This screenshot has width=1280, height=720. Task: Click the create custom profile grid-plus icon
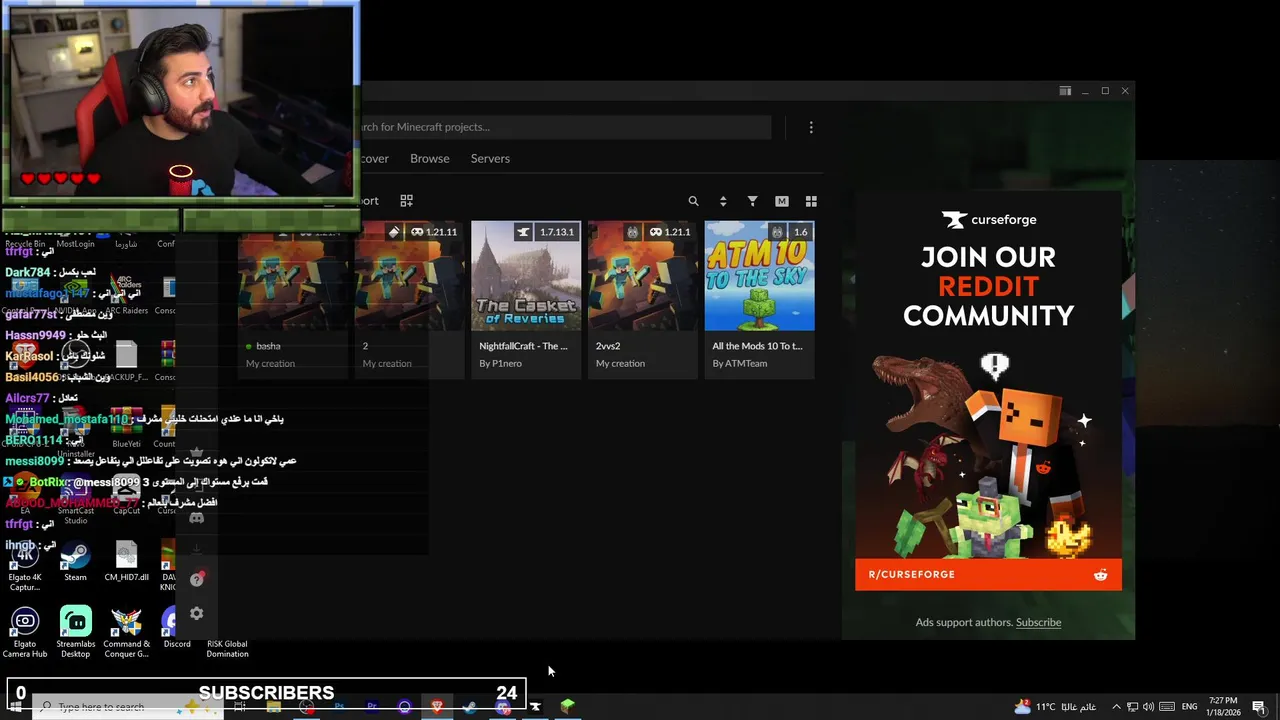click(406, 201)
